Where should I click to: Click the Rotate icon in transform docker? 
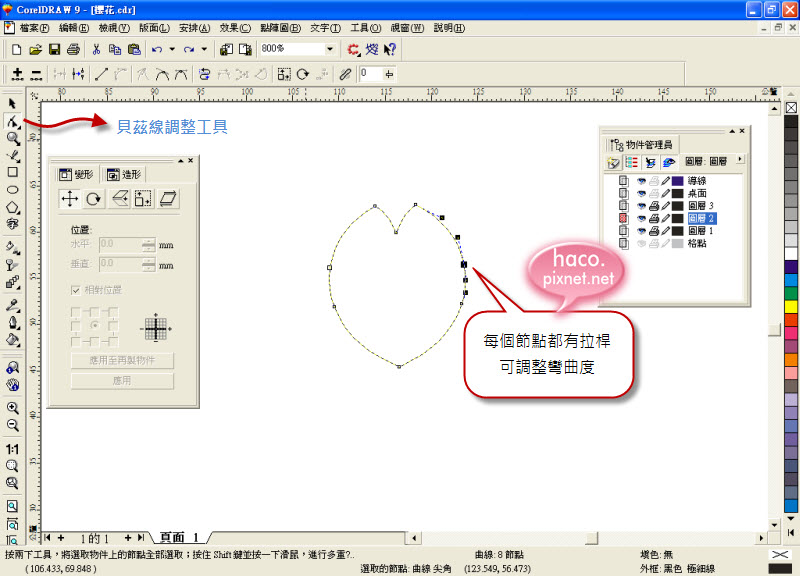[x=93, y=198]
